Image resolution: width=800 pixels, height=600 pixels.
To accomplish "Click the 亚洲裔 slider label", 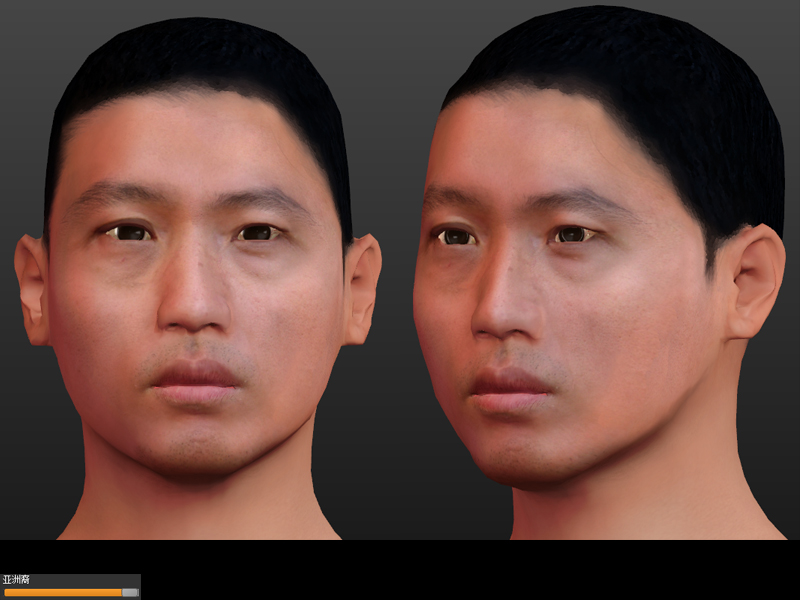I will [16, 580].
